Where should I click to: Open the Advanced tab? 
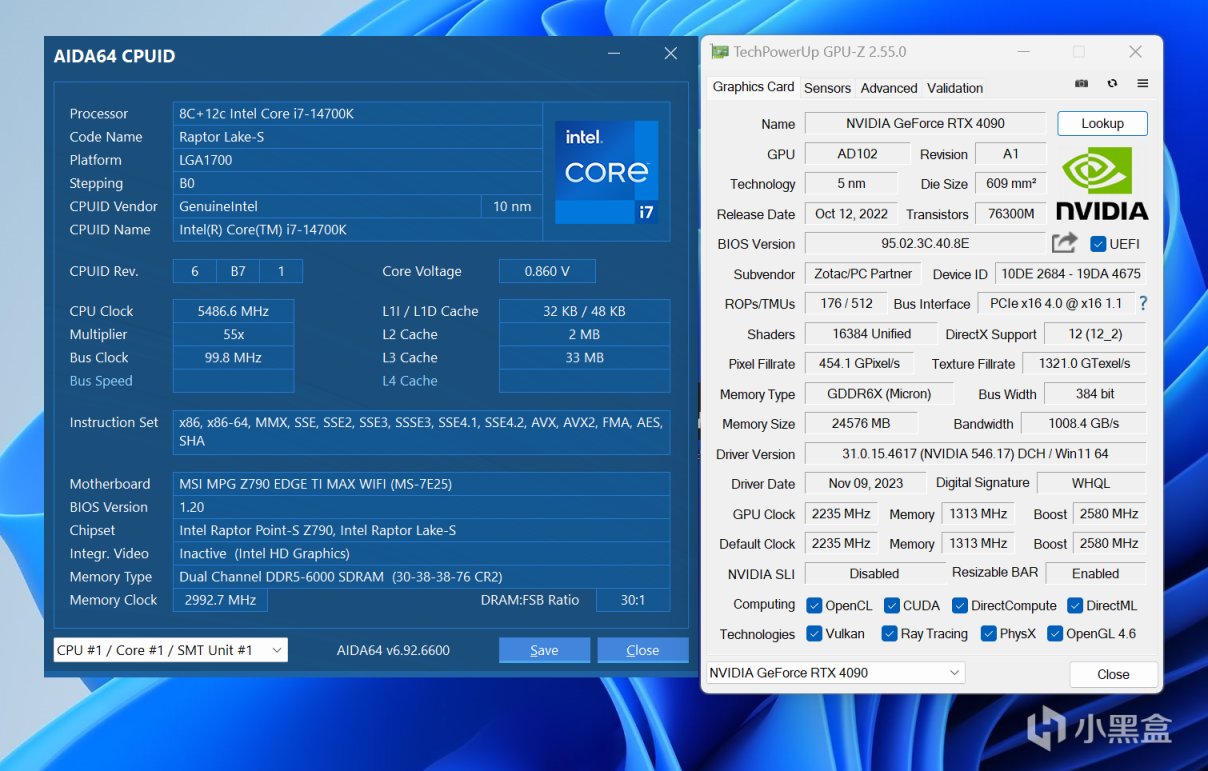coord(888,88)
